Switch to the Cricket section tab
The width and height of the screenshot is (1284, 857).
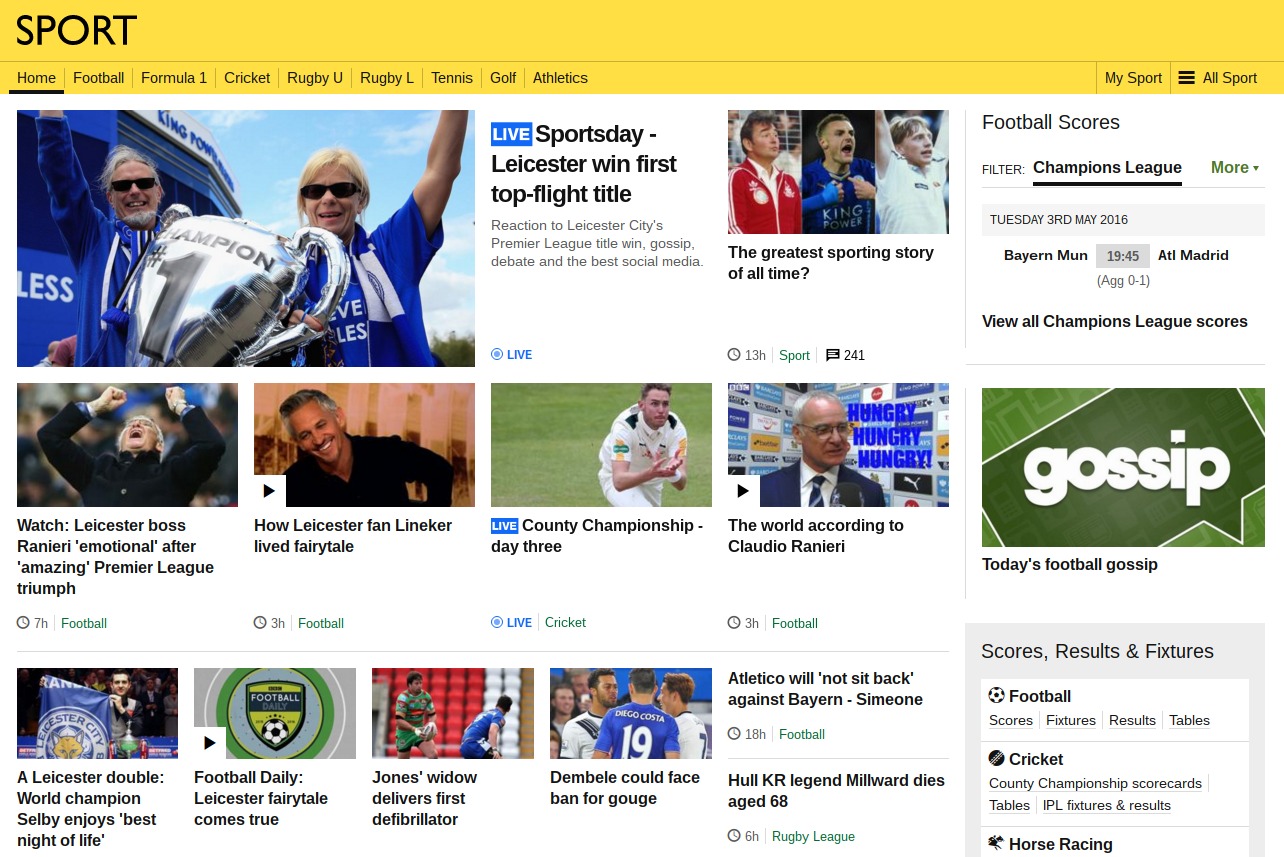[247, 77]
